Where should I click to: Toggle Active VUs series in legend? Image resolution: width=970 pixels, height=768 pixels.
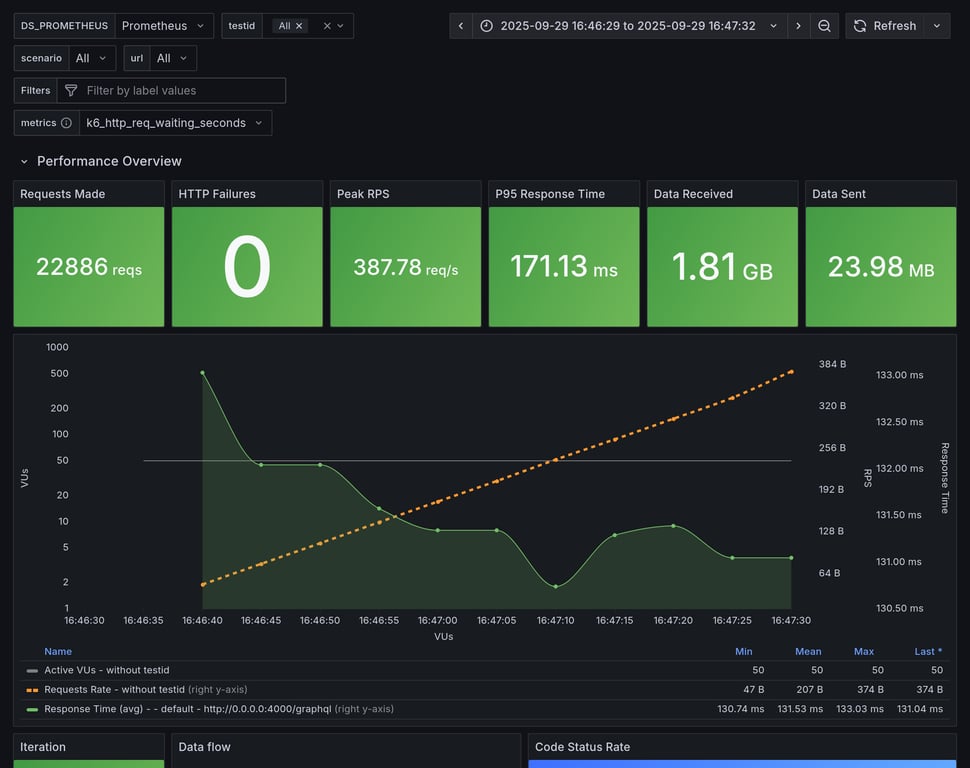coord(106,670)
